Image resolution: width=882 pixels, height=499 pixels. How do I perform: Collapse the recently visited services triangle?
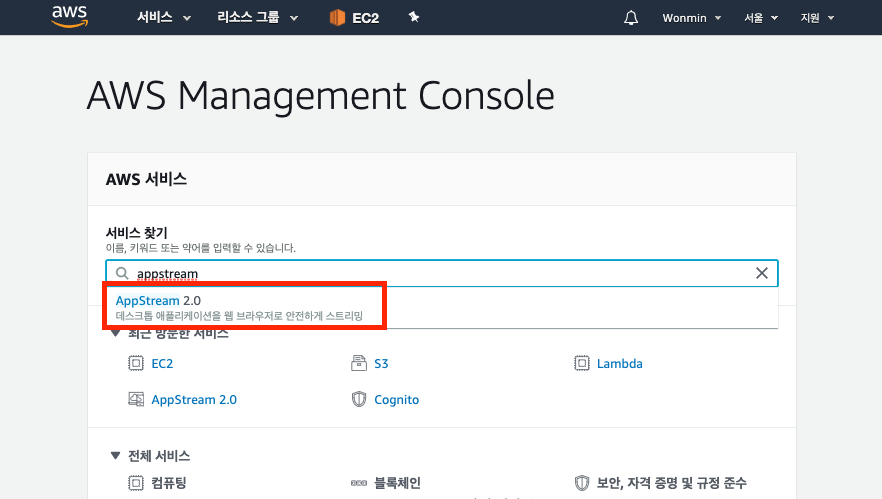[115, 333]
